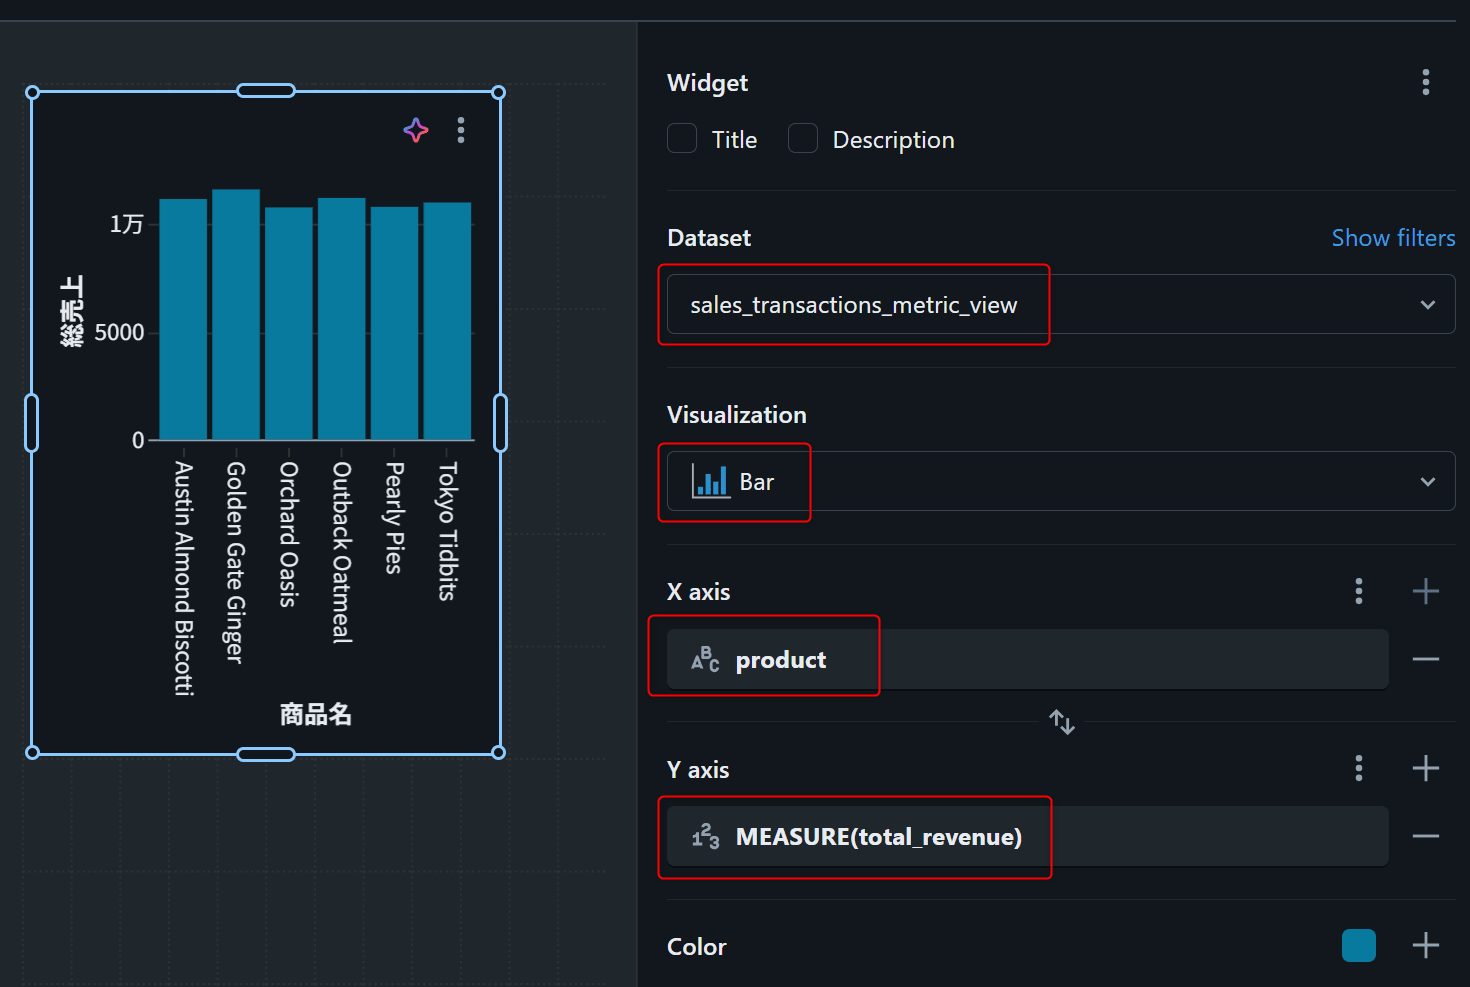Add a field to X axis
1470x987 pixels.
1425,591
